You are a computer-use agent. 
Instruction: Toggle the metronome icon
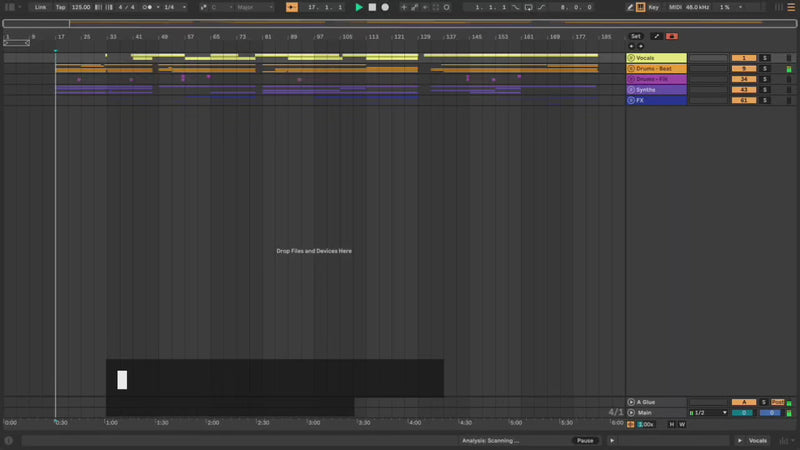[148, 7]
